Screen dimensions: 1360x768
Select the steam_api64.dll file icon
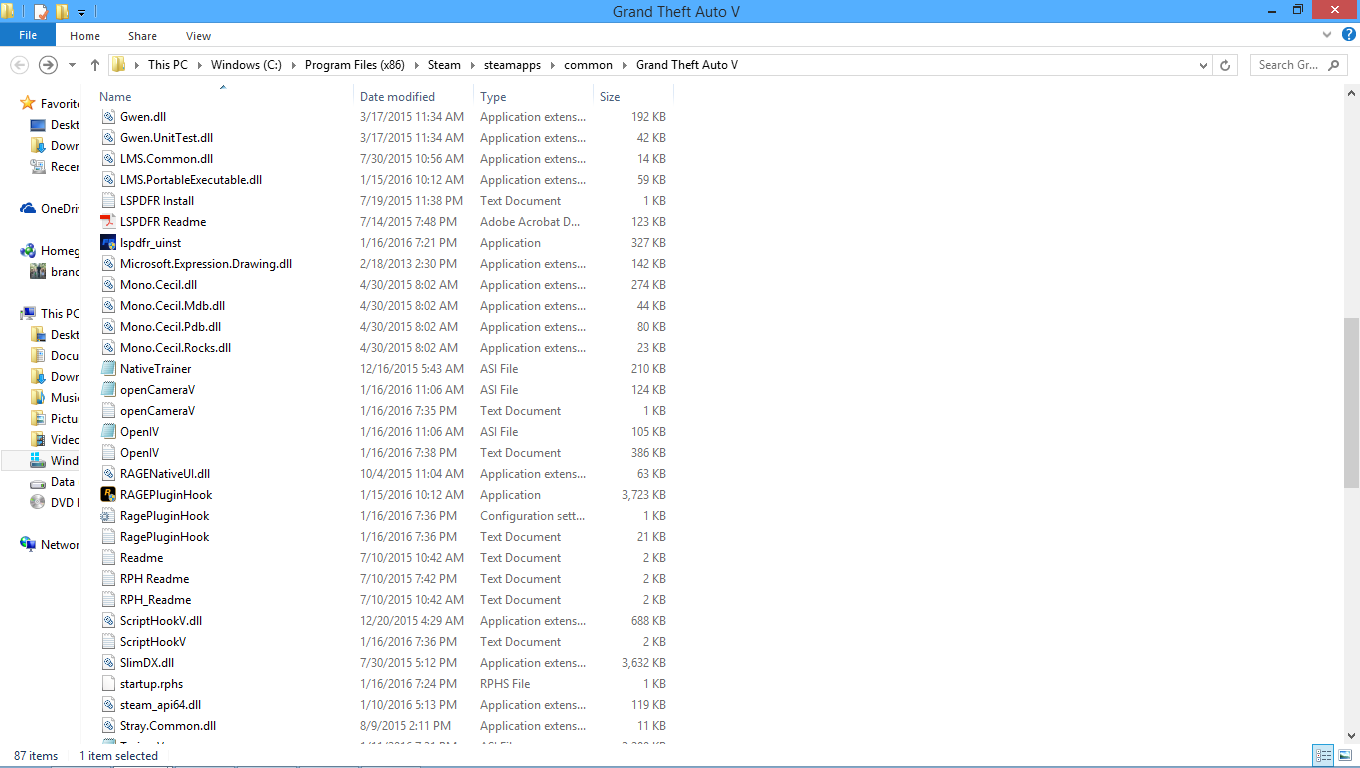click(109, 705)
